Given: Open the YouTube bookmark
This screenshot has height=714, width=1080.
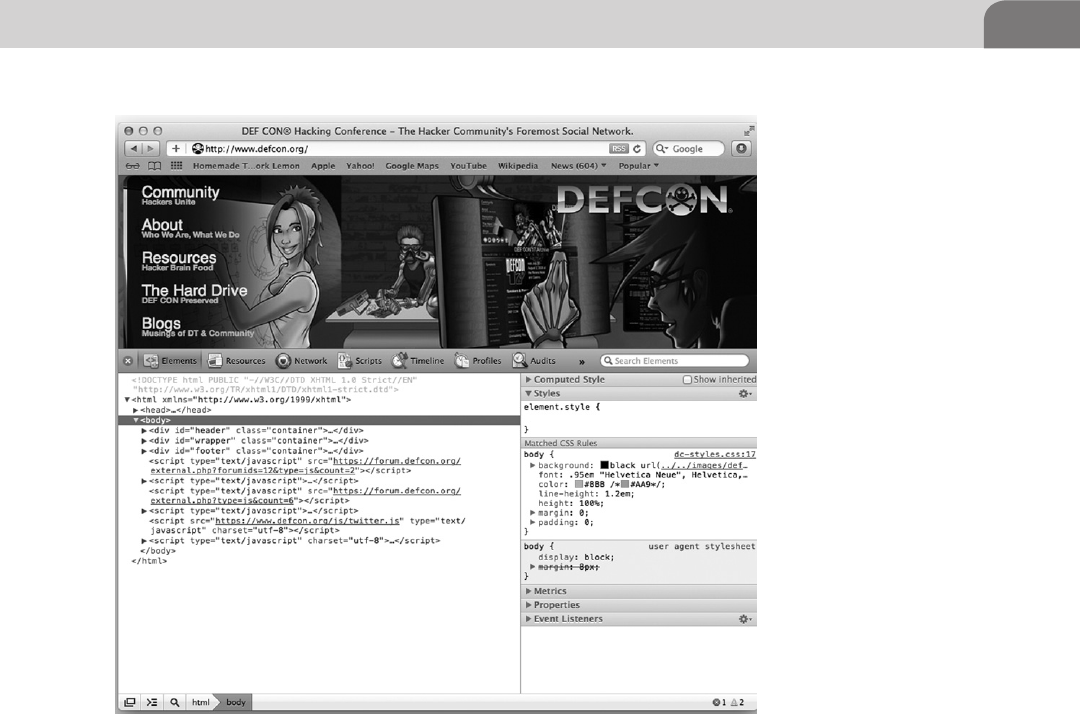Looking at the screenshot, I should coord(468,166).
